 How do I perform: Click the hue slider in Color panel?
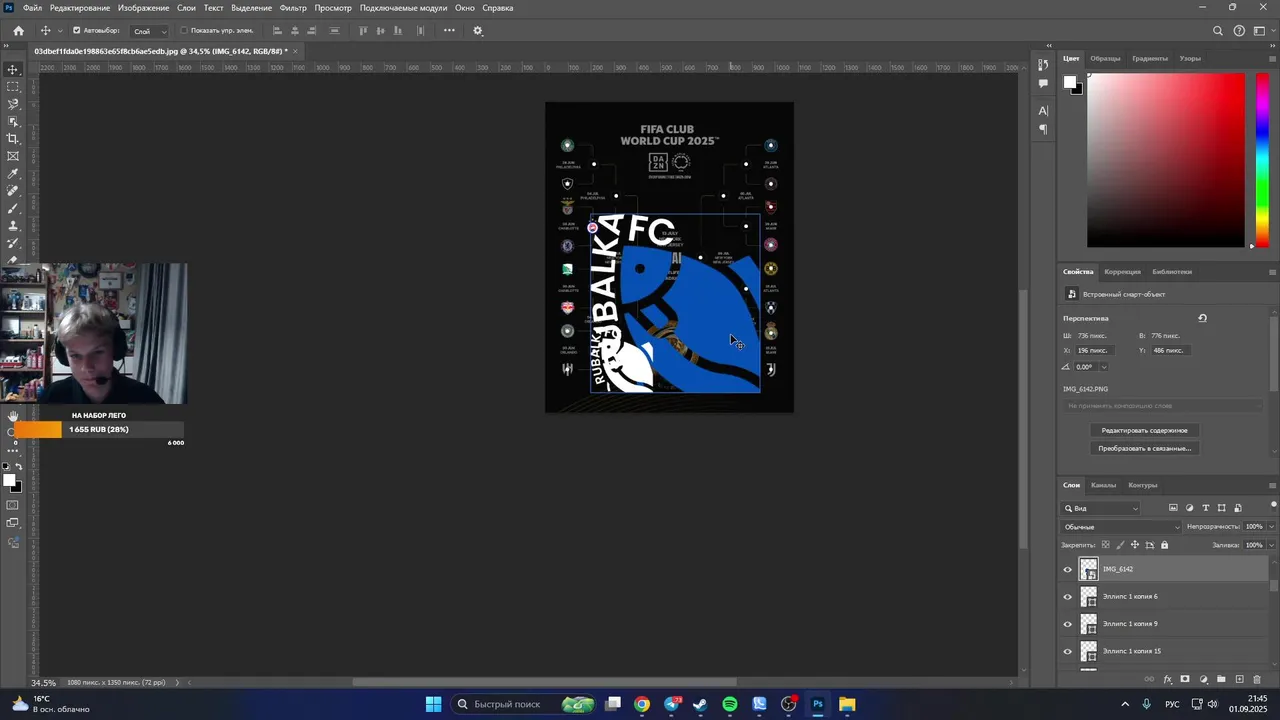(1262, 160)
